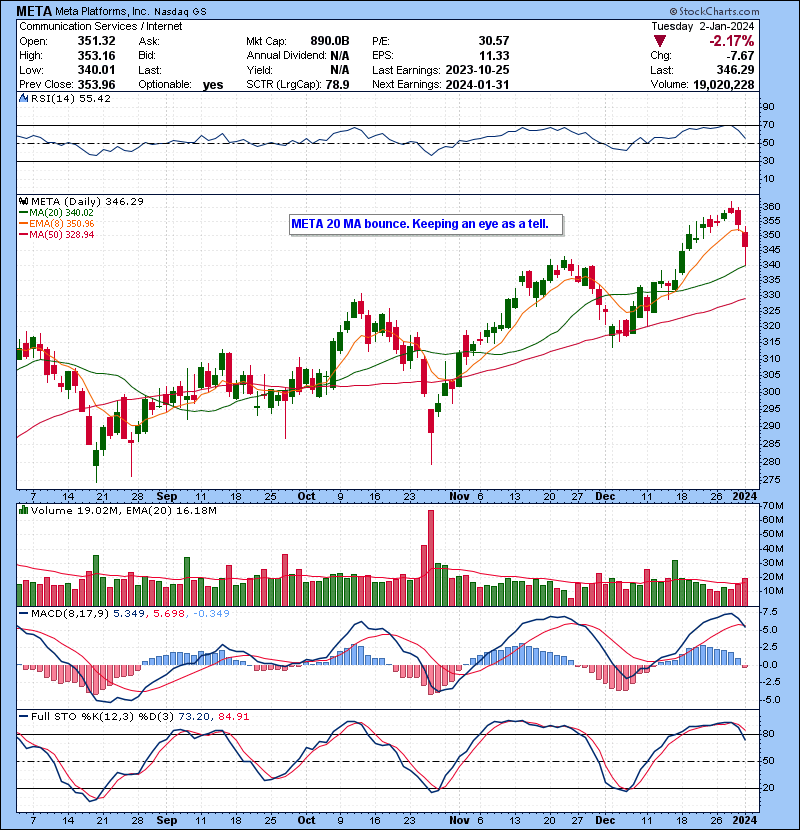Select the High value 353.16
Image resolution: width=800 pixels, height=830 pixels.
pos(96,56)
